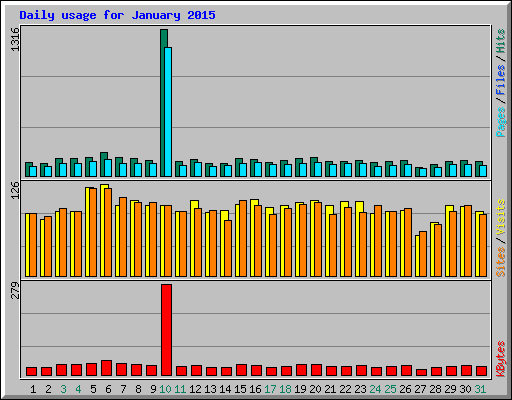Click the 'Sites' legend label
The height and width of the screenshot is (400, 512).
(500, 262)
